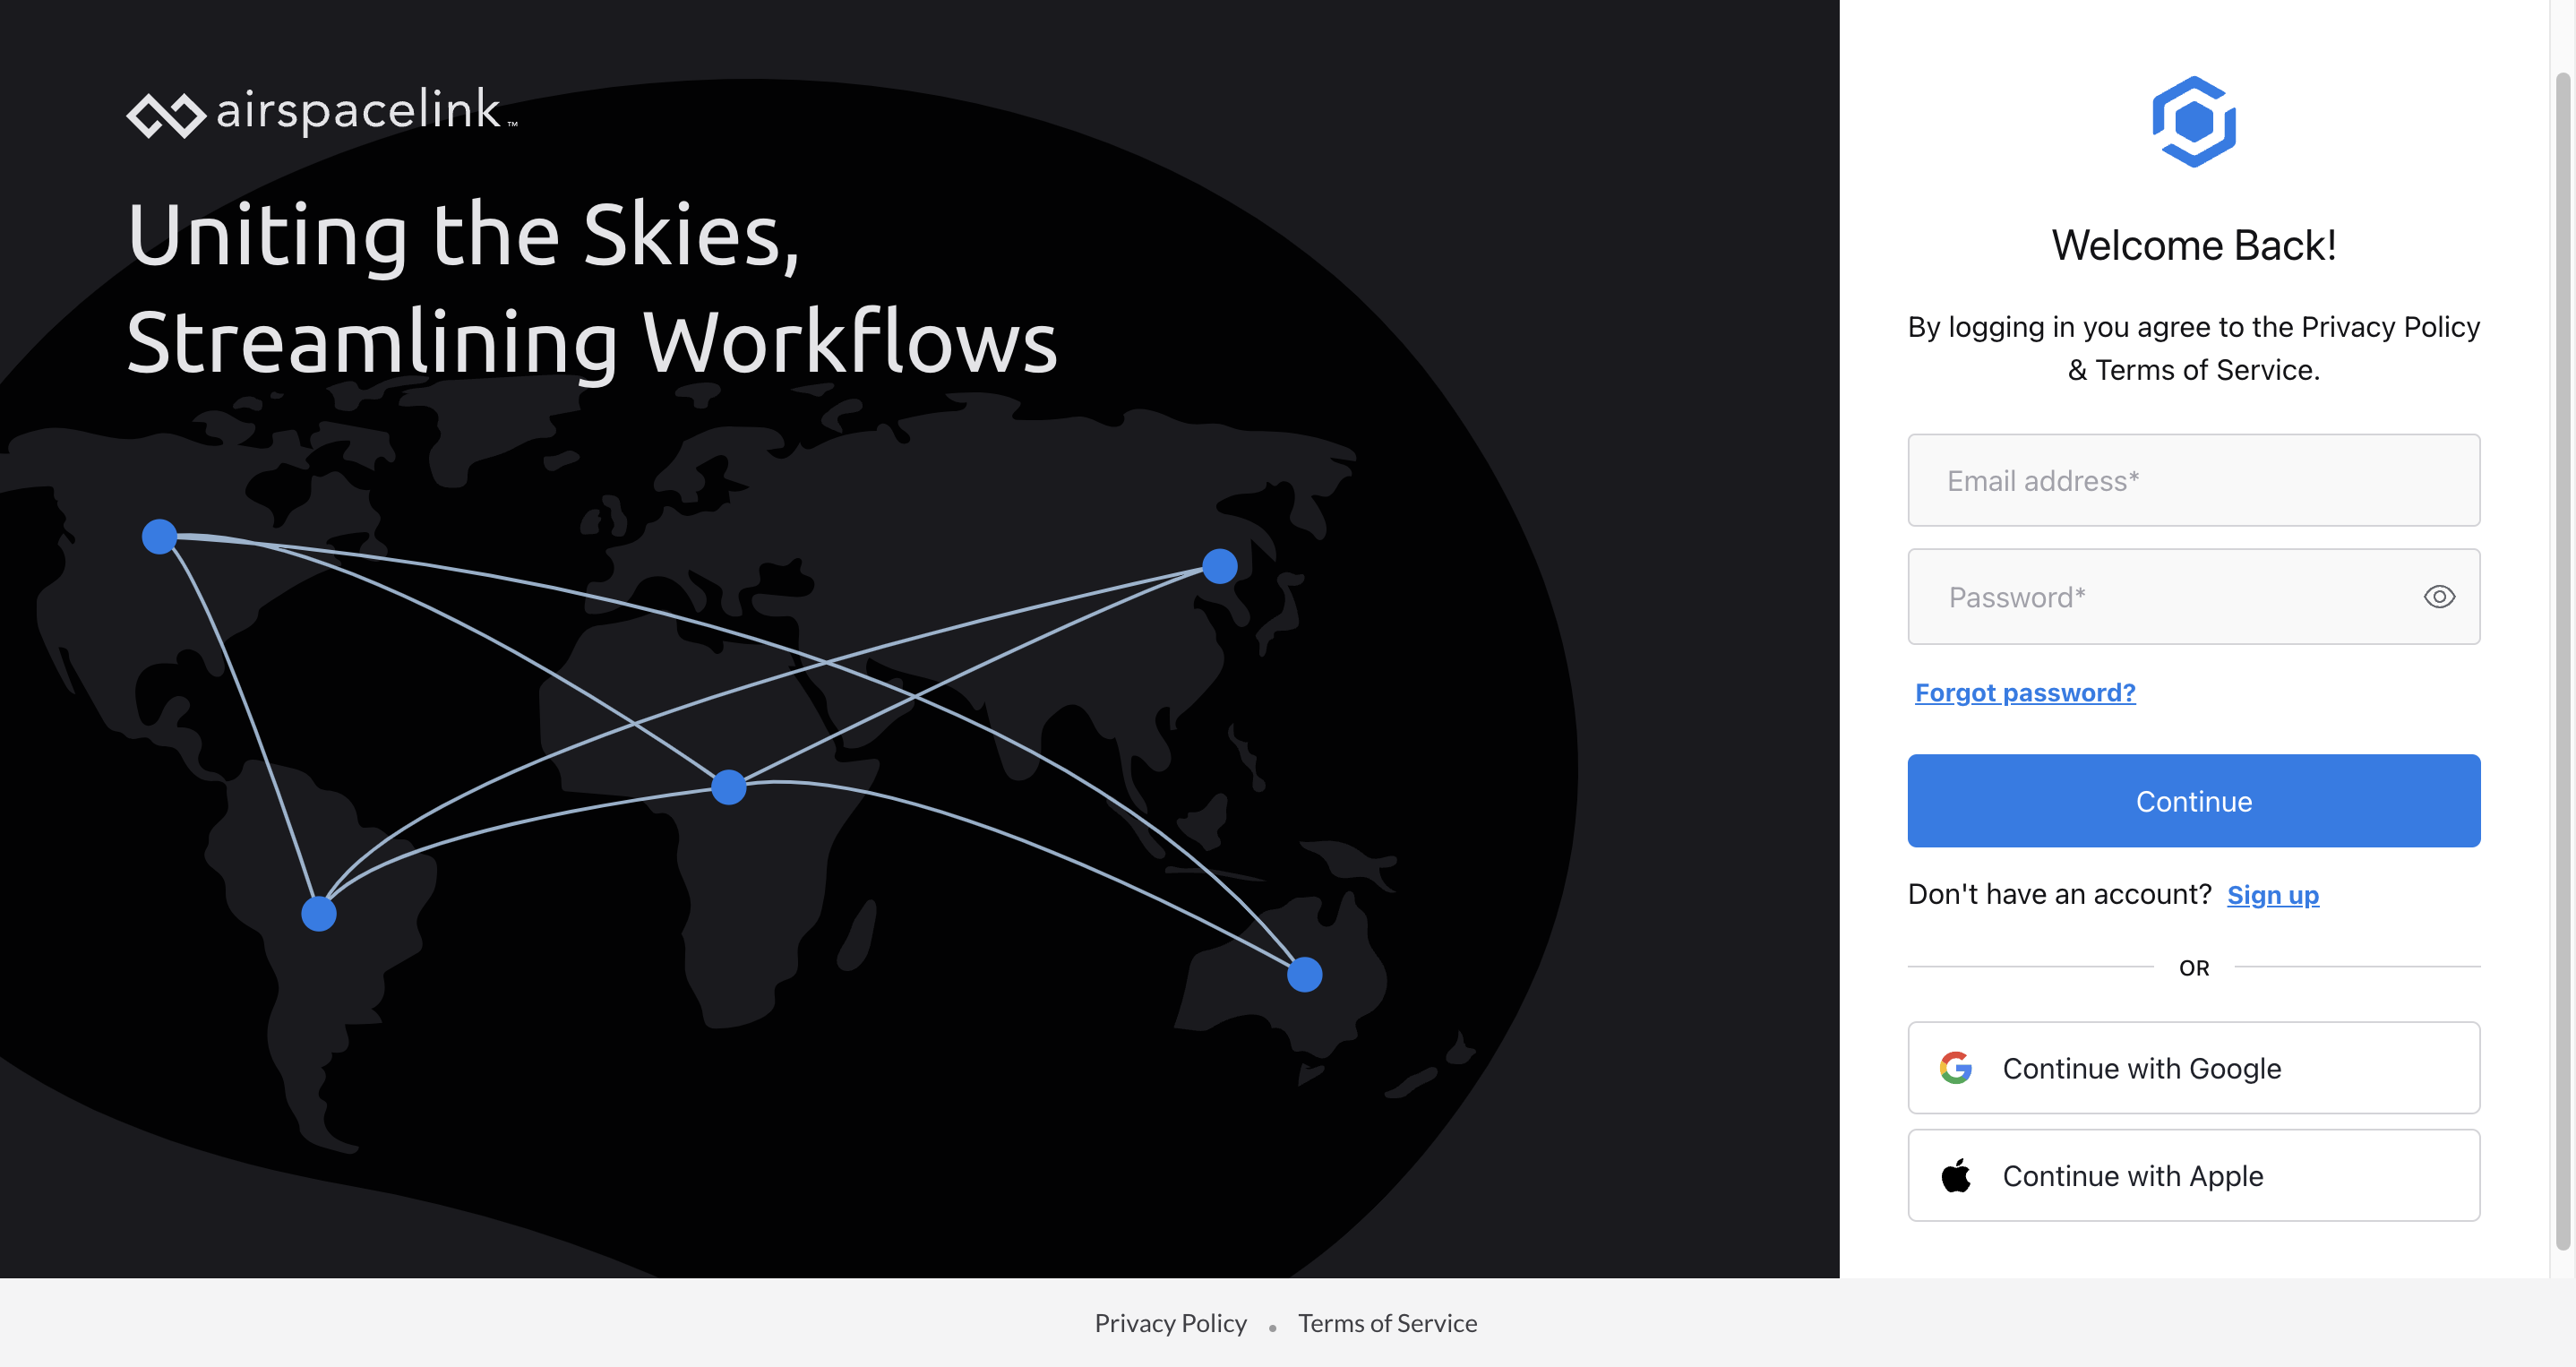
Task: Click the Google logo icon
Action: point(1955,1068)
